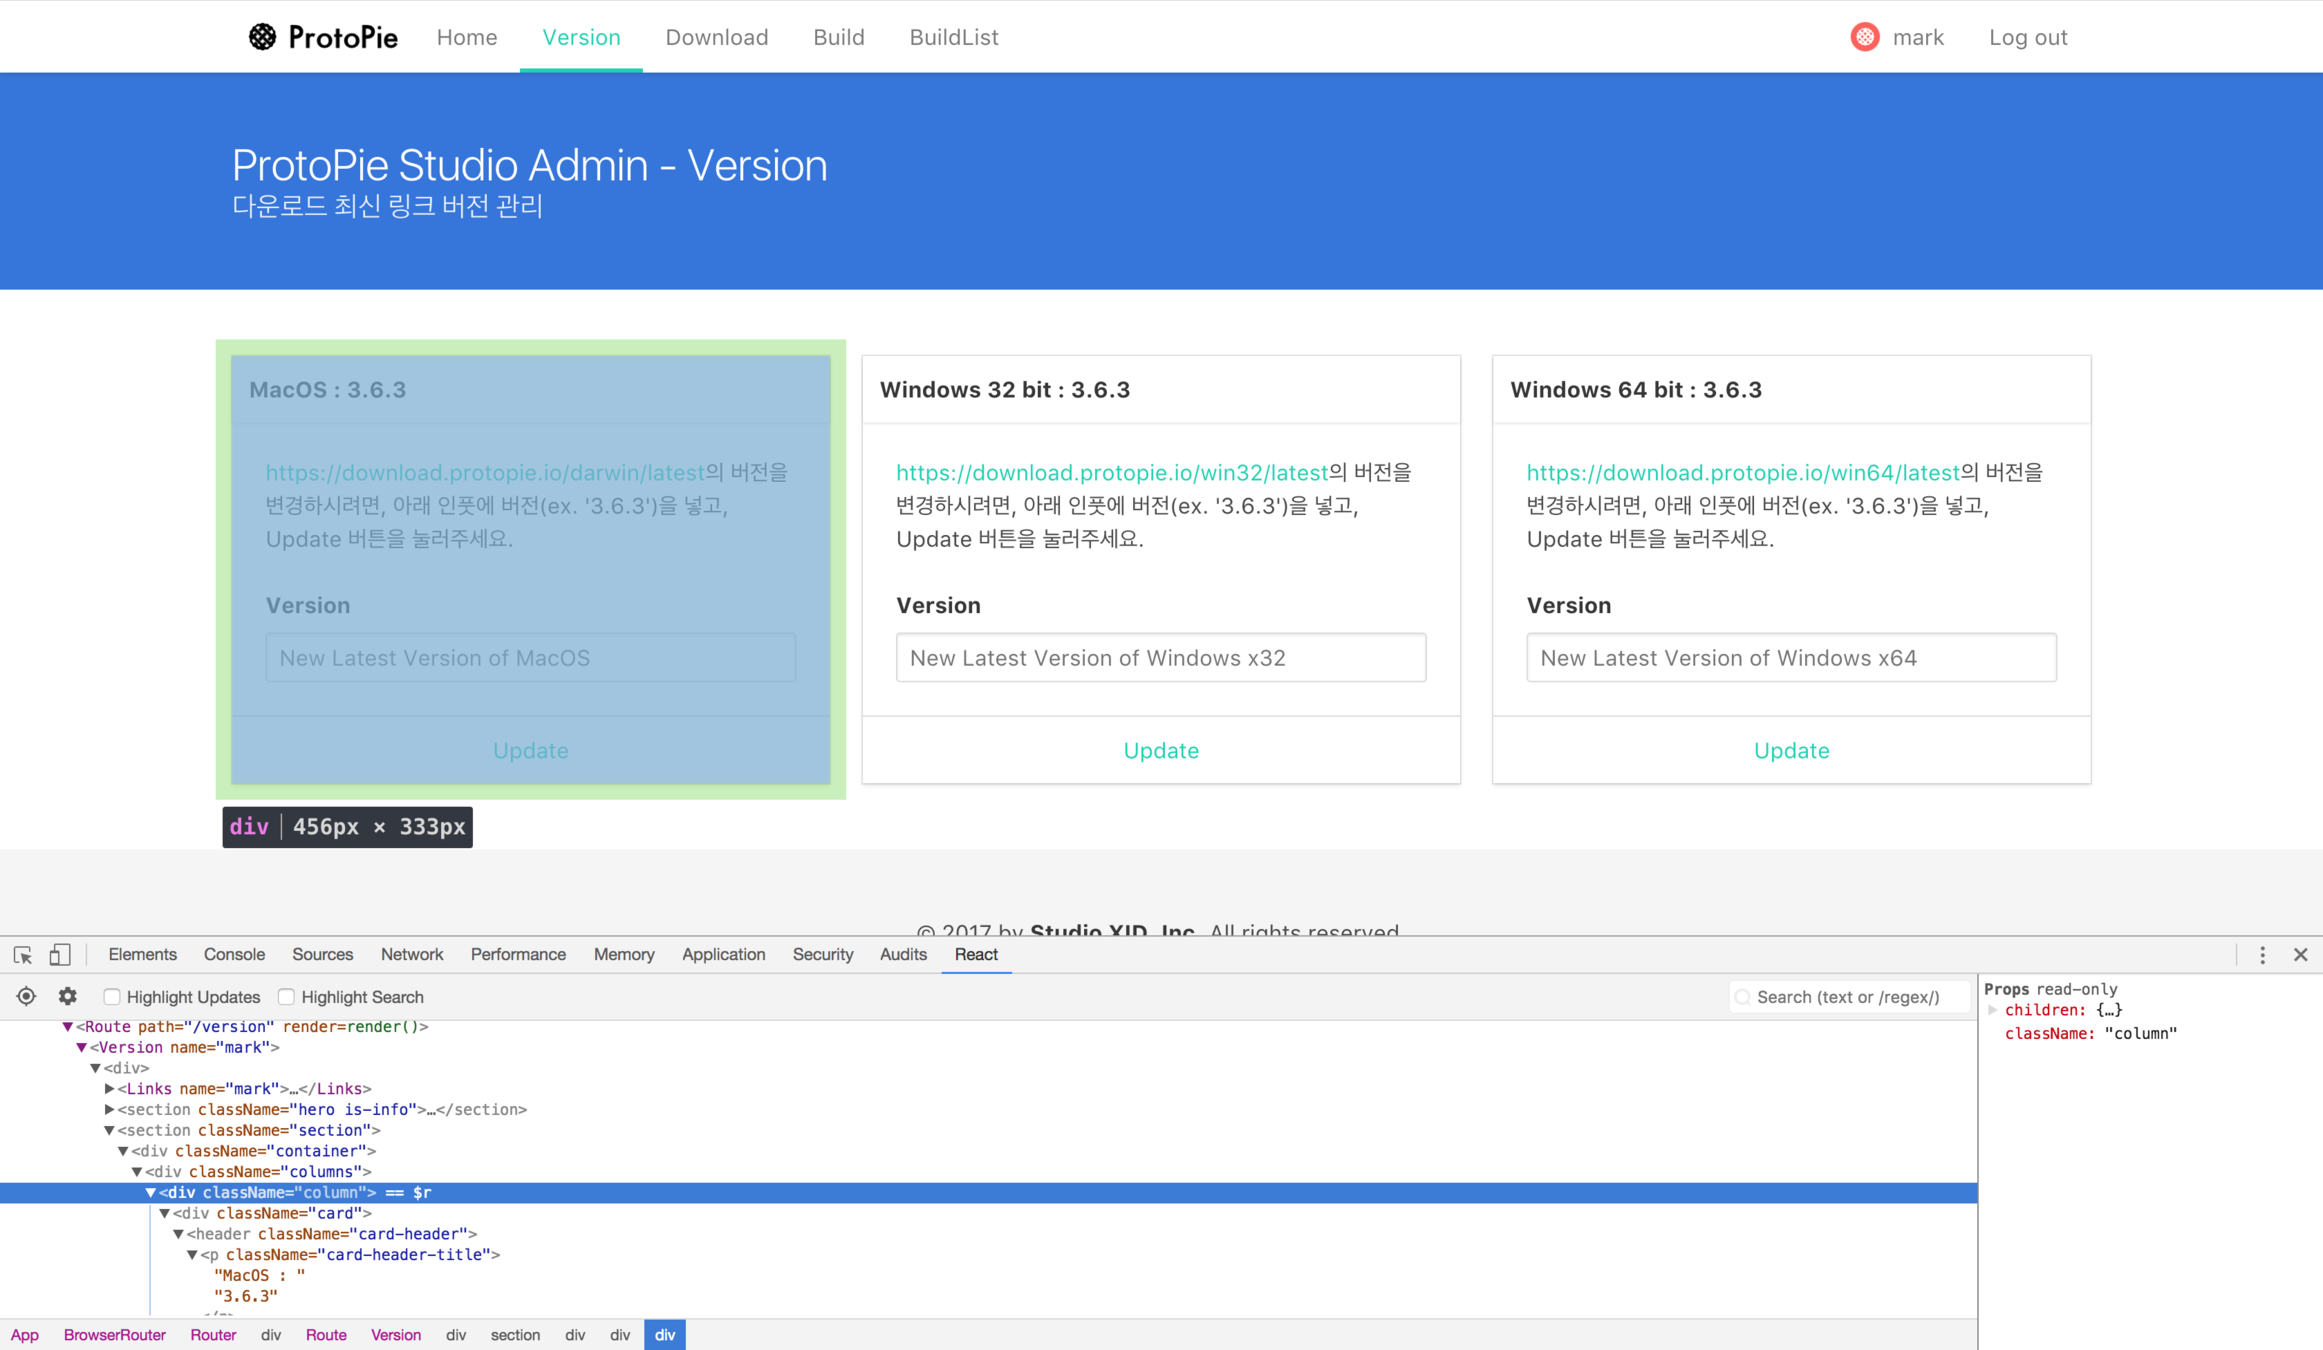
Task: Click the mark user avatar icon
Action: [1864, 37]
